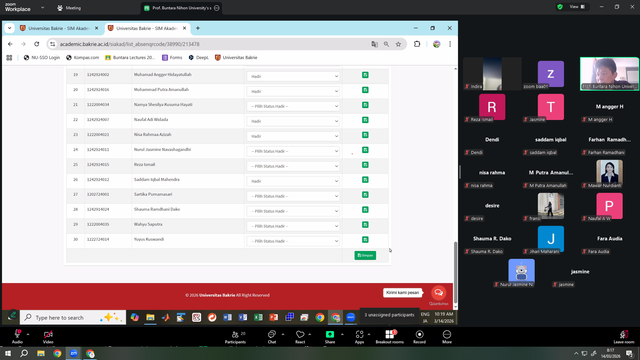
Task: Open DeepL bookmark
Action: click(x=198, y=58)
